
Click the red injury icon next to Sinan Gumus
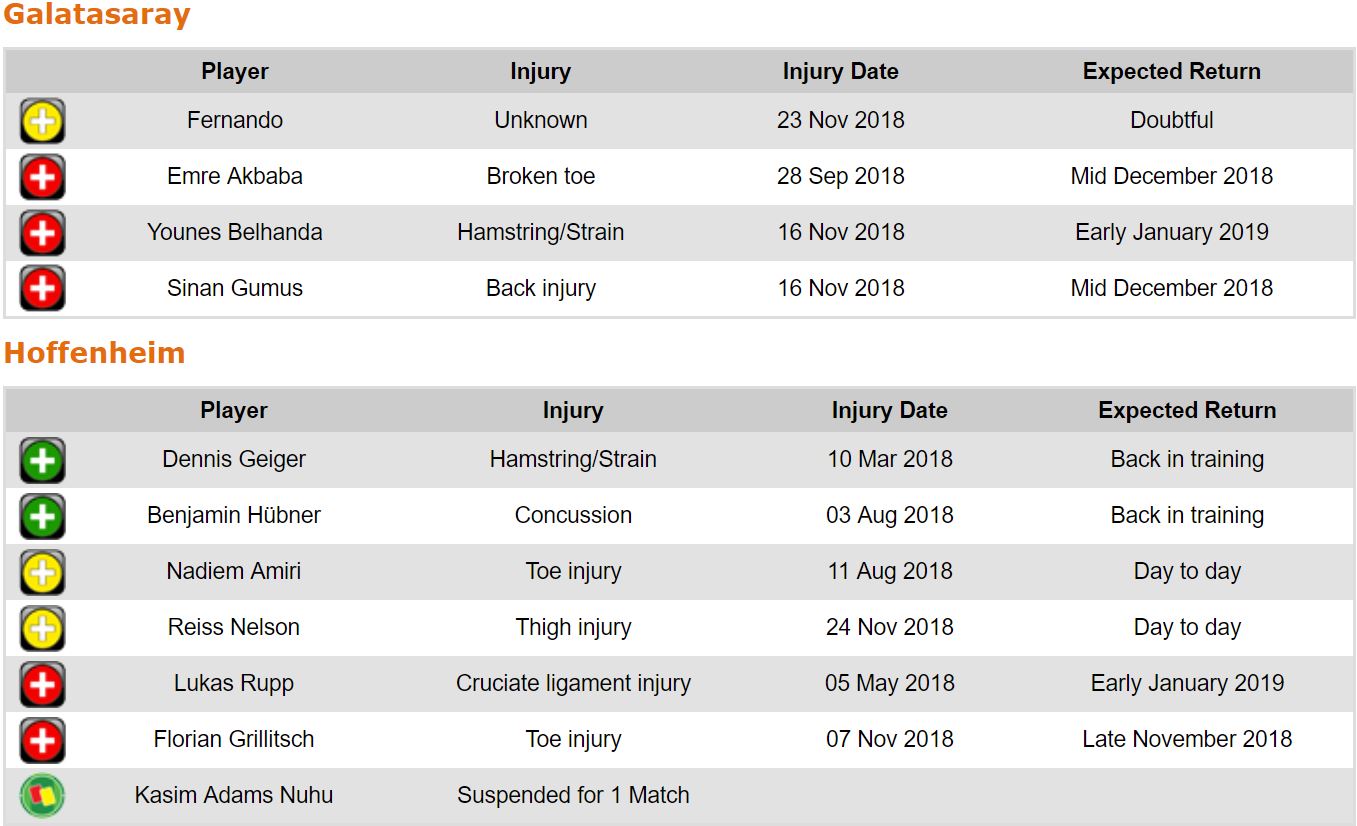coord(42,290)
